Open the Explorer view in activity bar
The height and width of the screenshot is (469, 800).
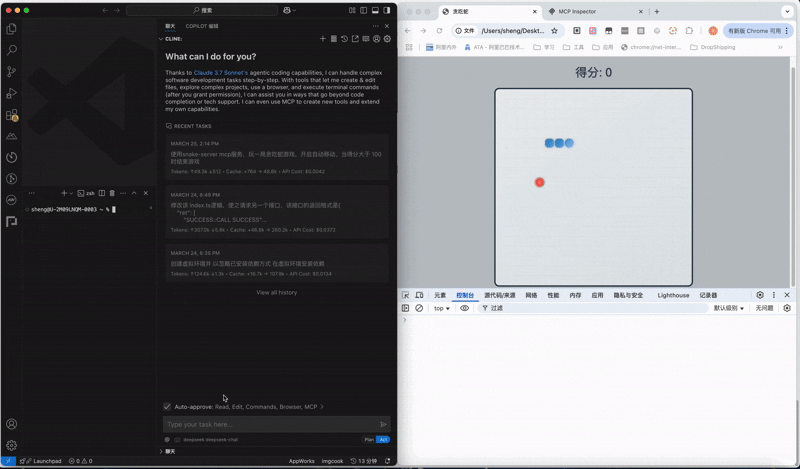[x=11, y=29]
